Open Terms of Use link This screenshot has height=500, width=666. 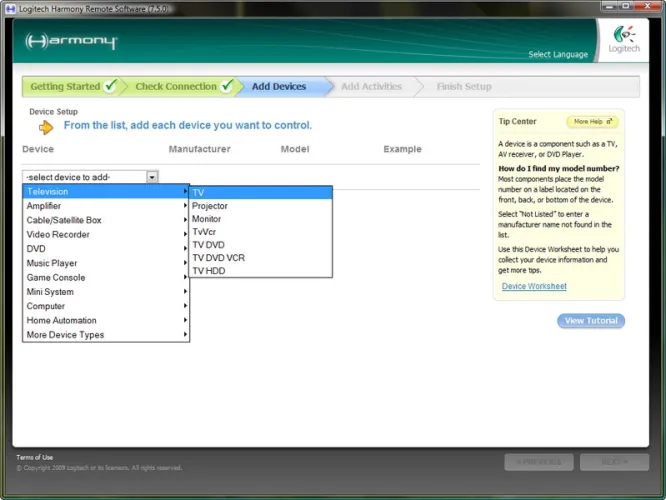pyautogui.click(x=34, y=457)
